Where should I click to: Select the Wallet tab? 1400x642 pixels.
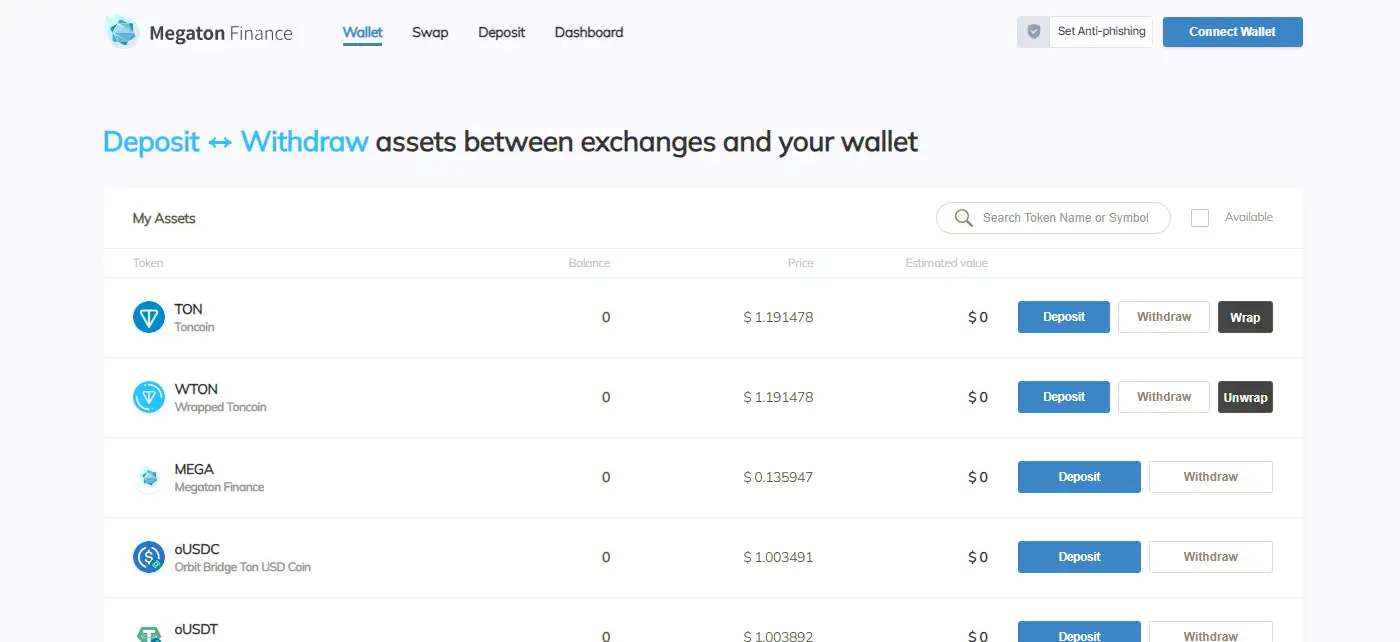pos(362,32)
